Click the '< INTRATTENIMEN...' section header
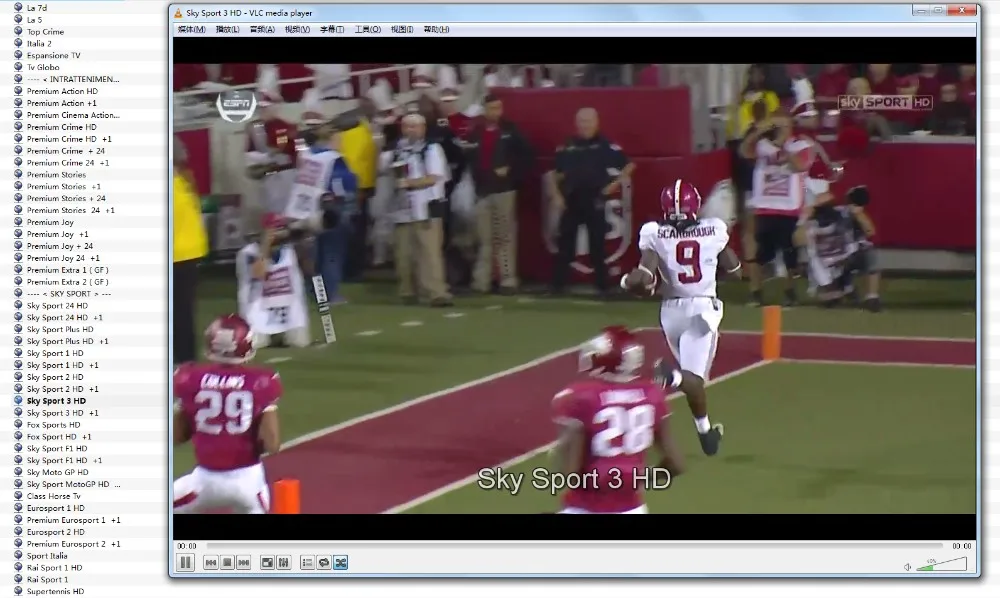 point(73,79)
